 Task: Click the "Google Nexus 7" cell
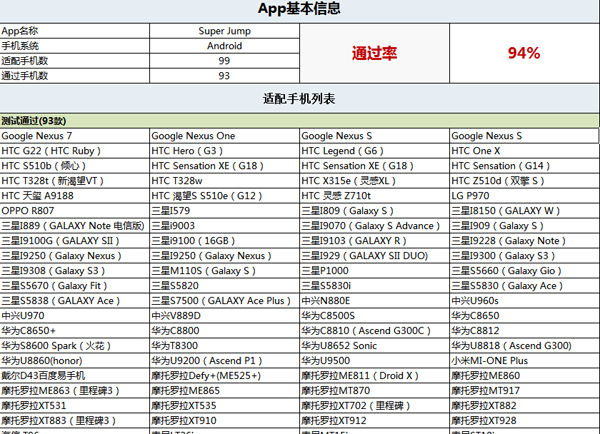(75, 136)
